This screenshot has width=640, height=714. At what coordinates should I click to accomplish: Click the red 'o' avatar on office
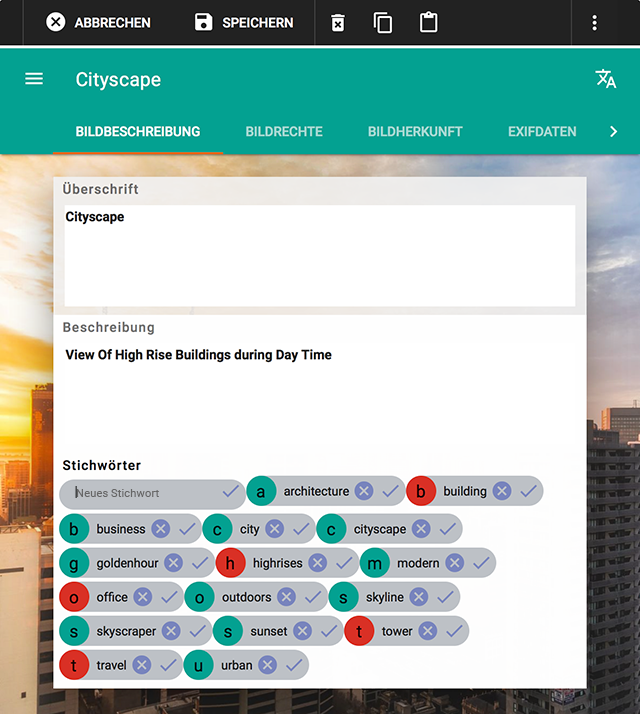point(74,597)
